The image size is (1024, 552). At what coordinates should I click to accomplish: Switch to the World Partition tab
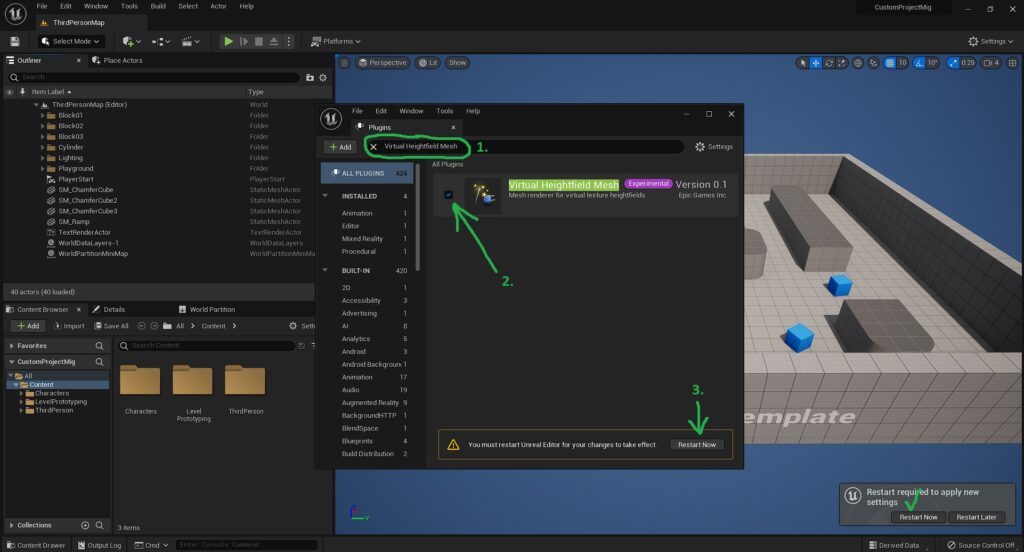tap(206, 309)
